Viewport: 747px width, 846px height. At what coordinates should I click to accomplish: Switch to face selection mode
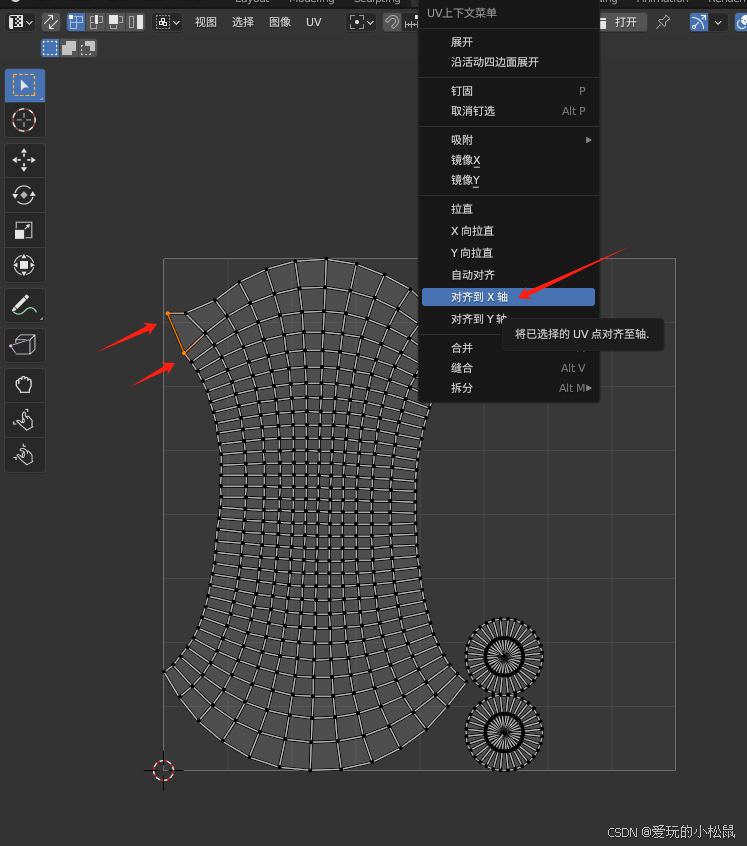point(116,22)
